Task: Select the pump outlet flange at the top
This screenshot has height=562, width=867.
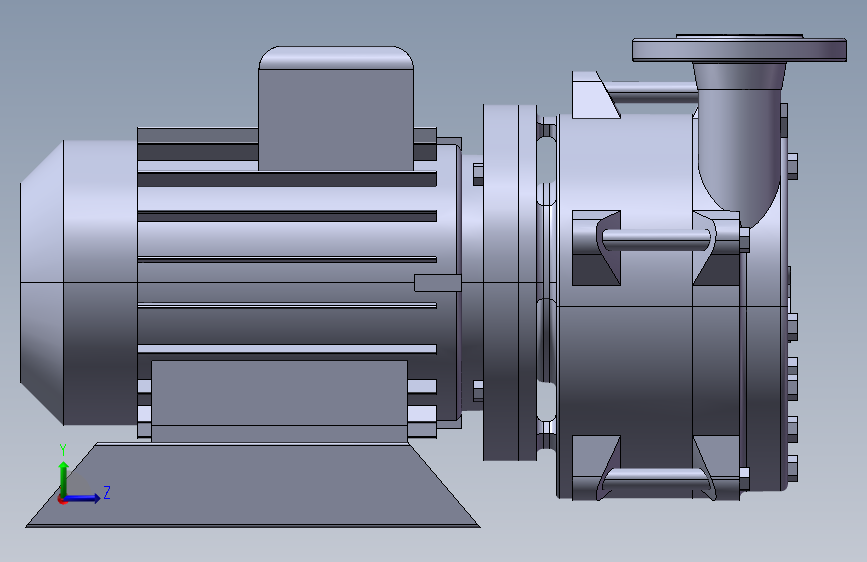Action: pyautogui.click(x=739, y=48)
